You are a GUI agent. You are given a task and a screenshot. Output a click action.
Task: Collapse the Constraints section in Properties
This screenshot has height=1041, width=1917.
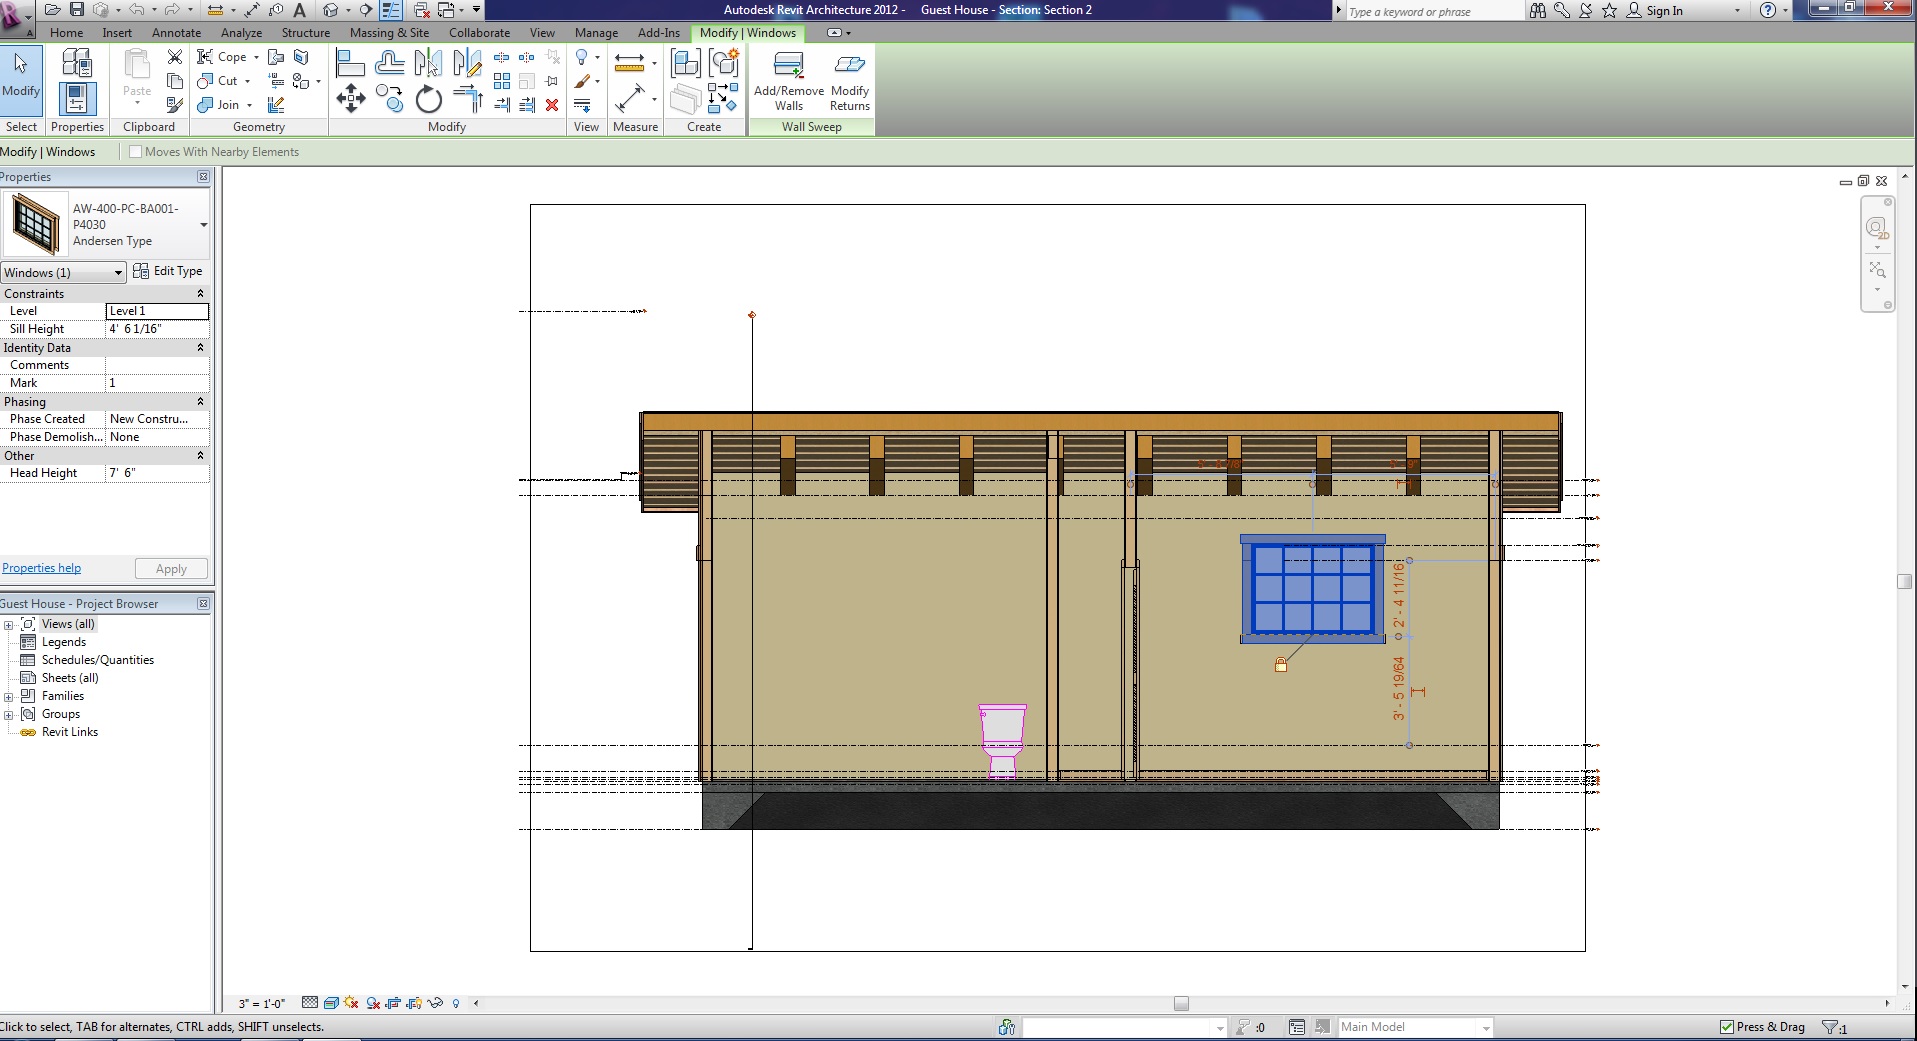200,294
